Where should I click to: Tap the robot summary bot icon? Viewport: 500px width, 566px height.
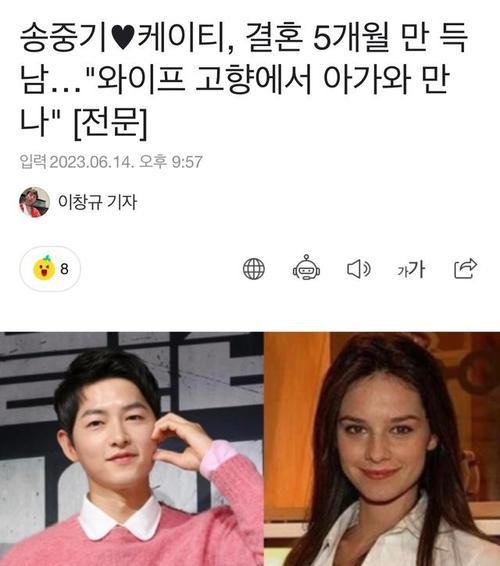click(x=306, y=268)
